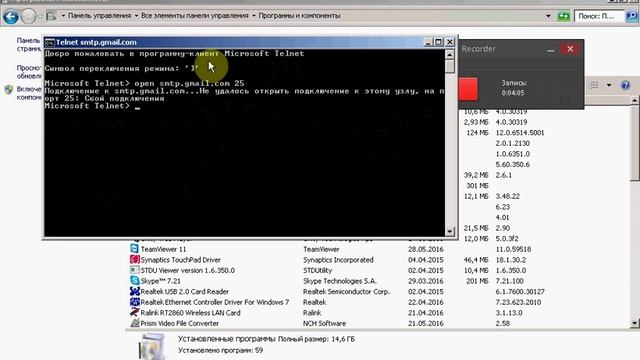The height and width of the screenshot is (360, 640).
Task: Click Telnet scrollbar down arrow
Action: 449,231
